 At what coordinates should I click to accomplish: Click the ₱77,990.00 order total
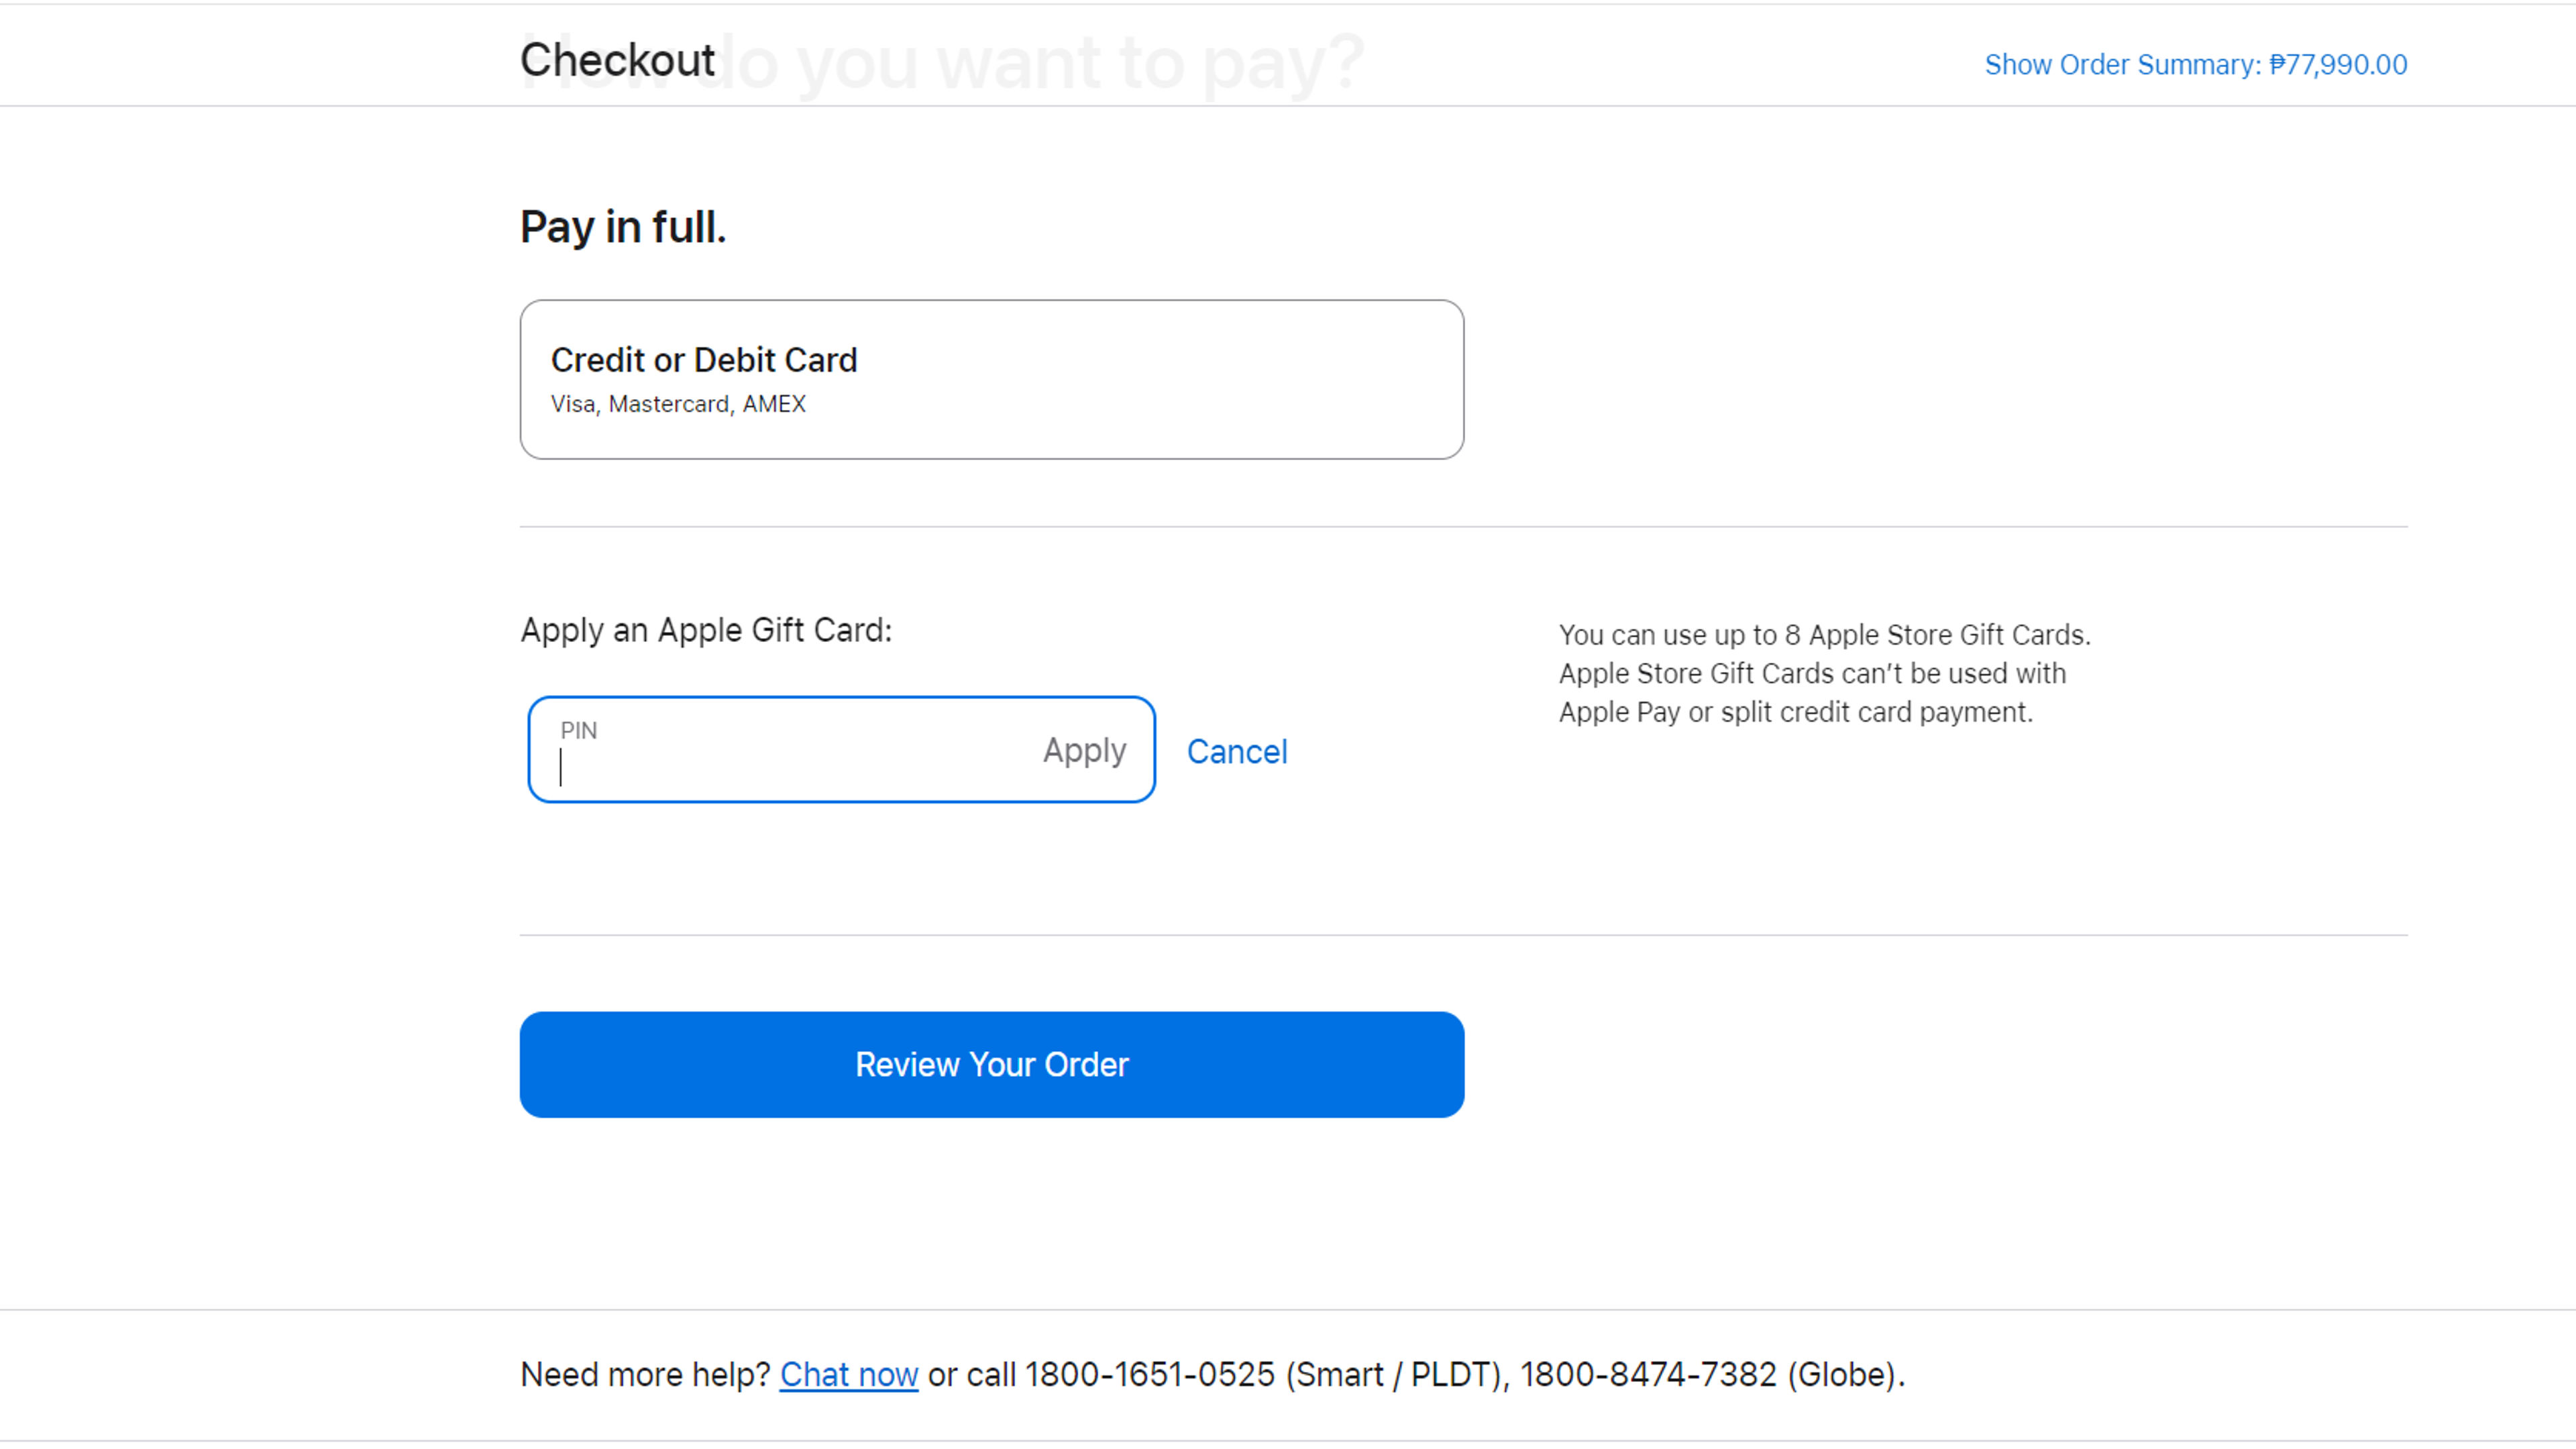tap(2338, 65)
